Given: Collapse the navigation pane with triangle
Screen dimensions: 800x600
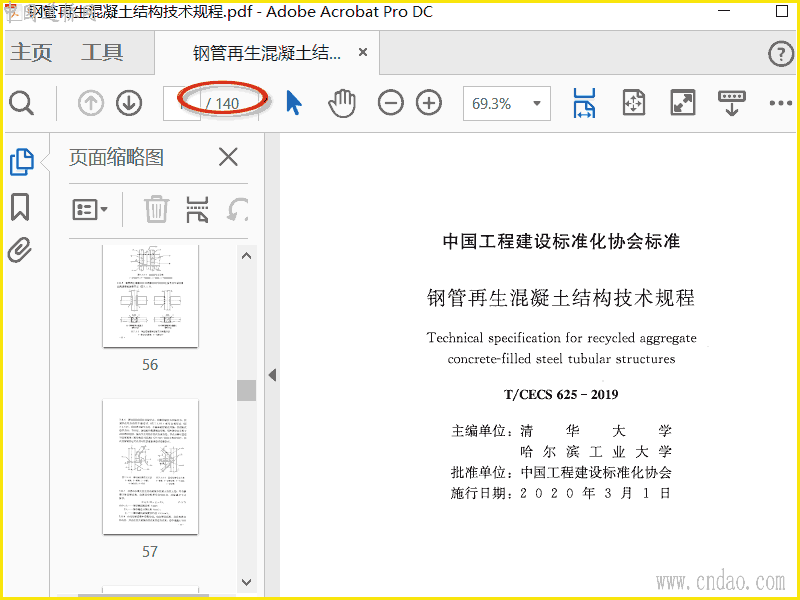Looking at the screenshot, I should pyautogui.click(x=272, y=375).
